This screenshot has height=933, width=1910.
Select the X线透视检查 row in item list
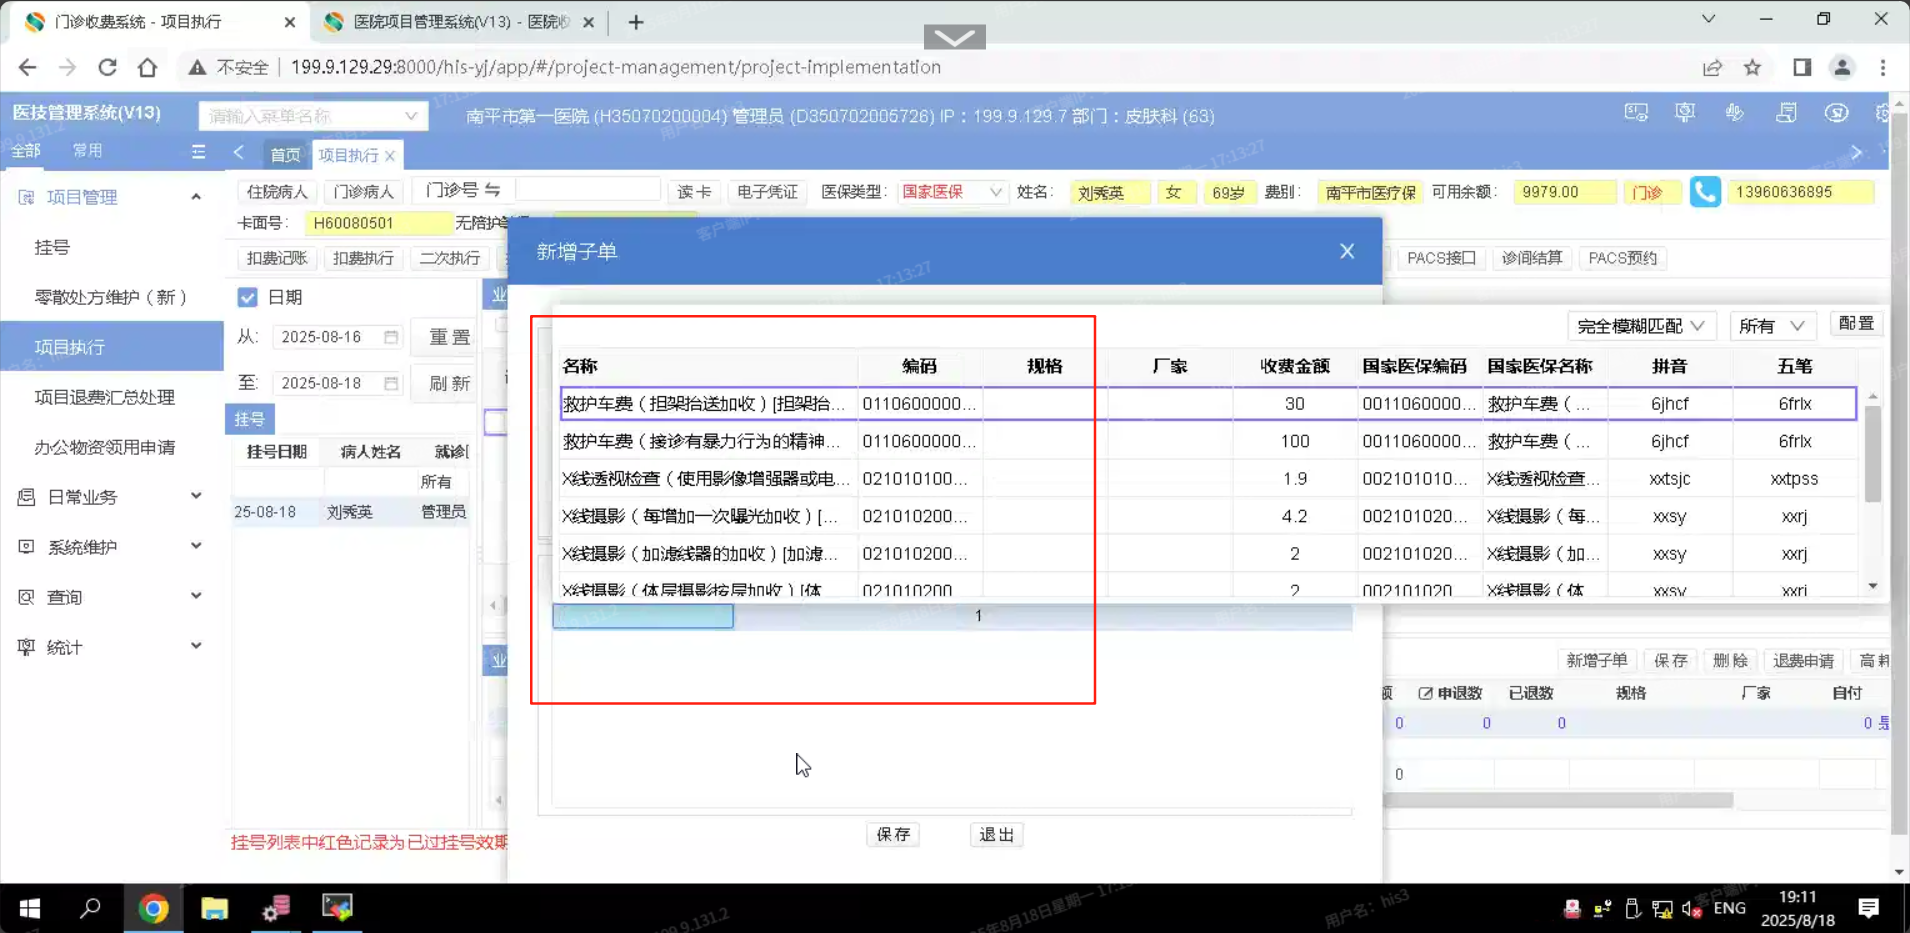tap(1208, 478)
